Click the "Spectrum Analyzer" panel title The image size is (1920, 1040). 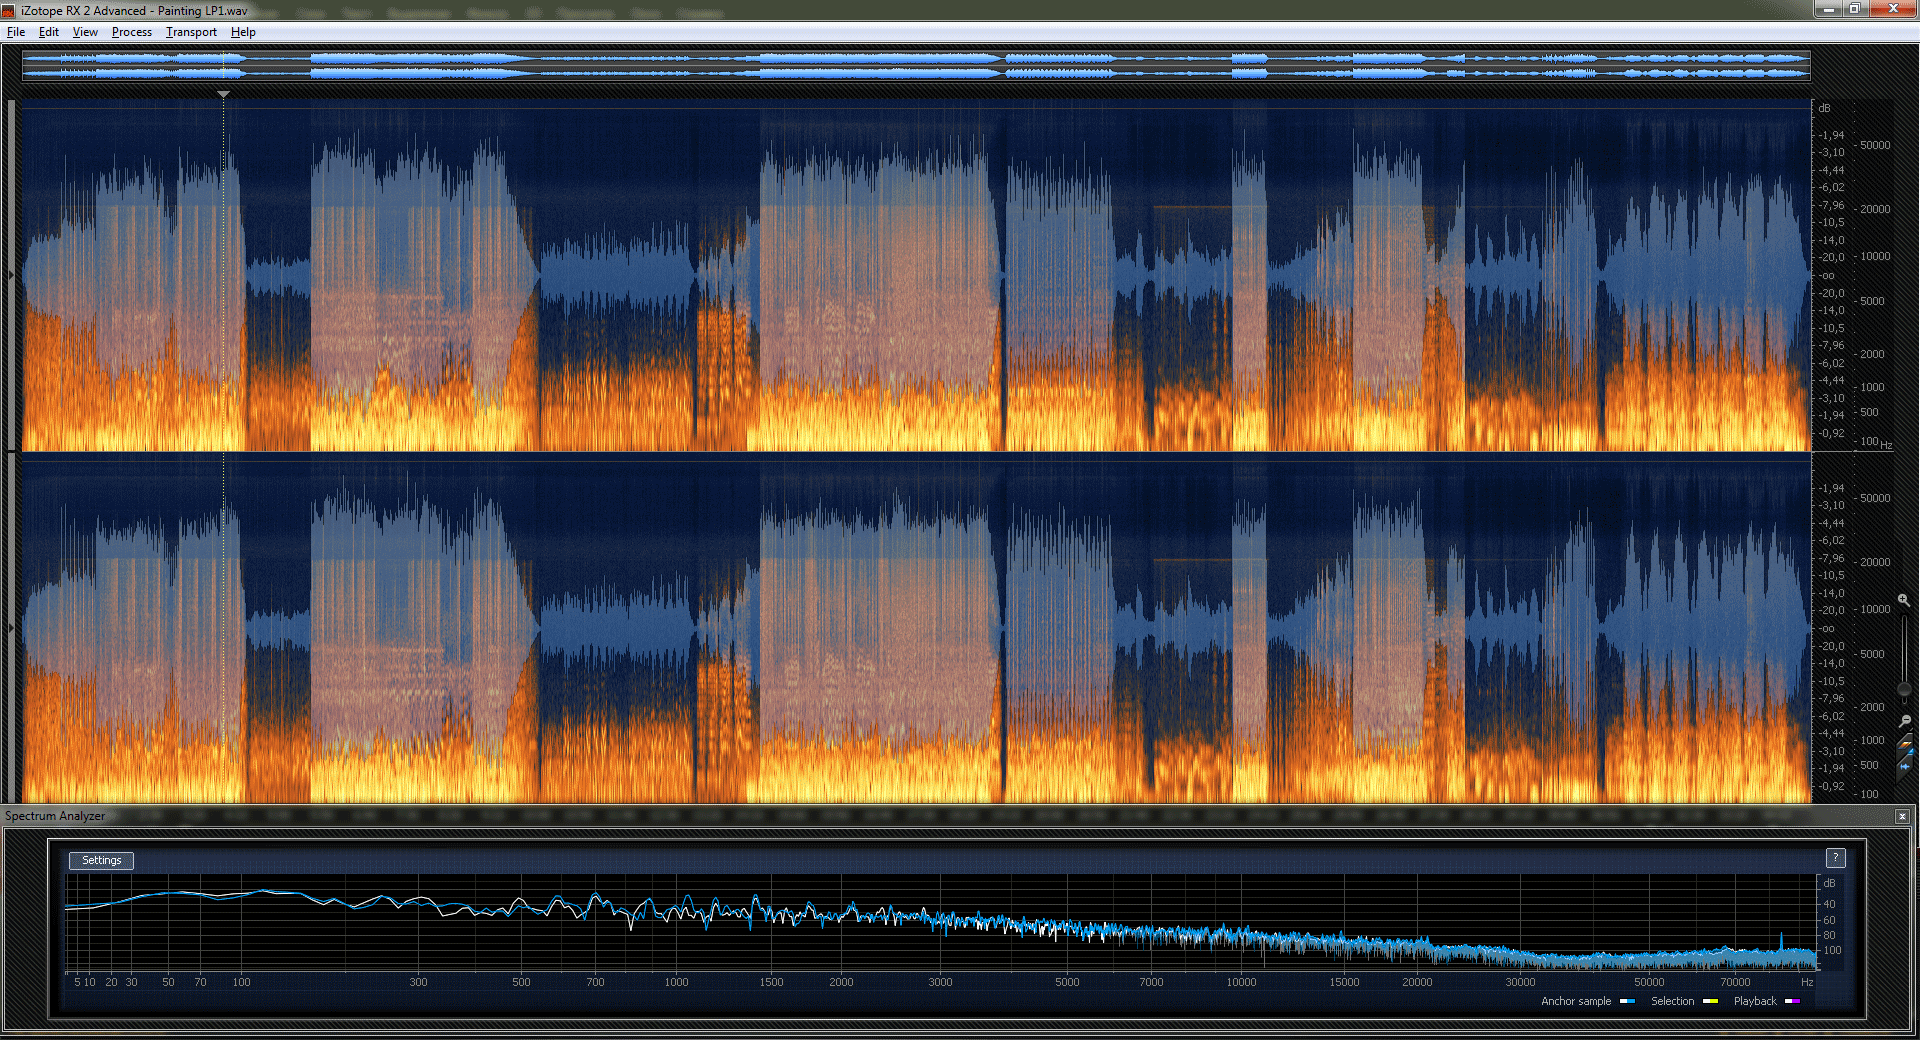55,816
